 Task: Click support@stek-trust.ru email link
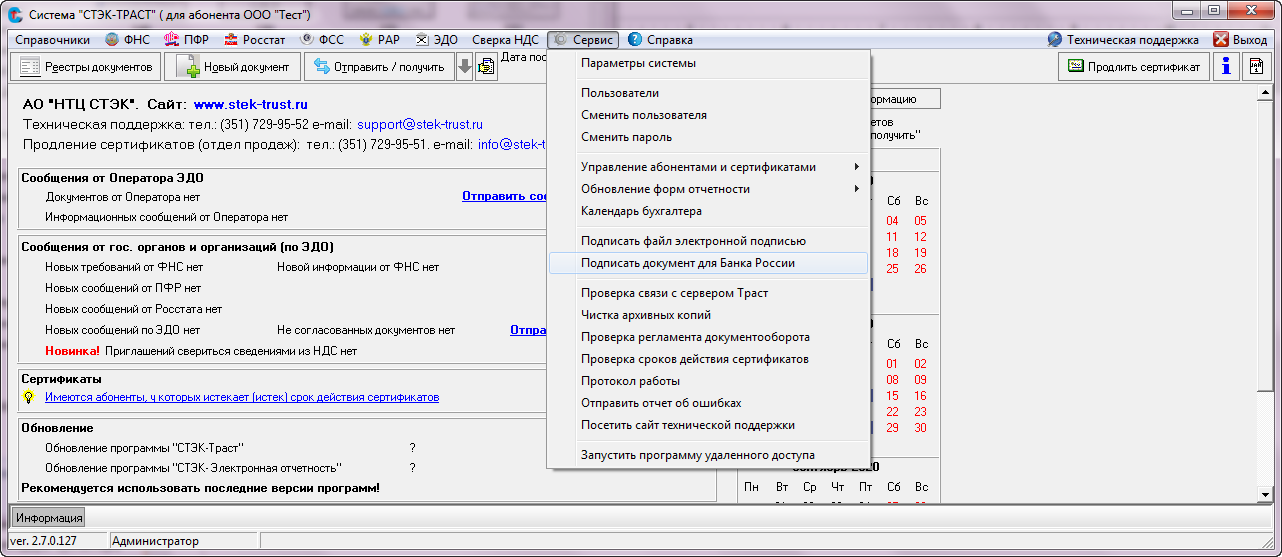[420, 125]
